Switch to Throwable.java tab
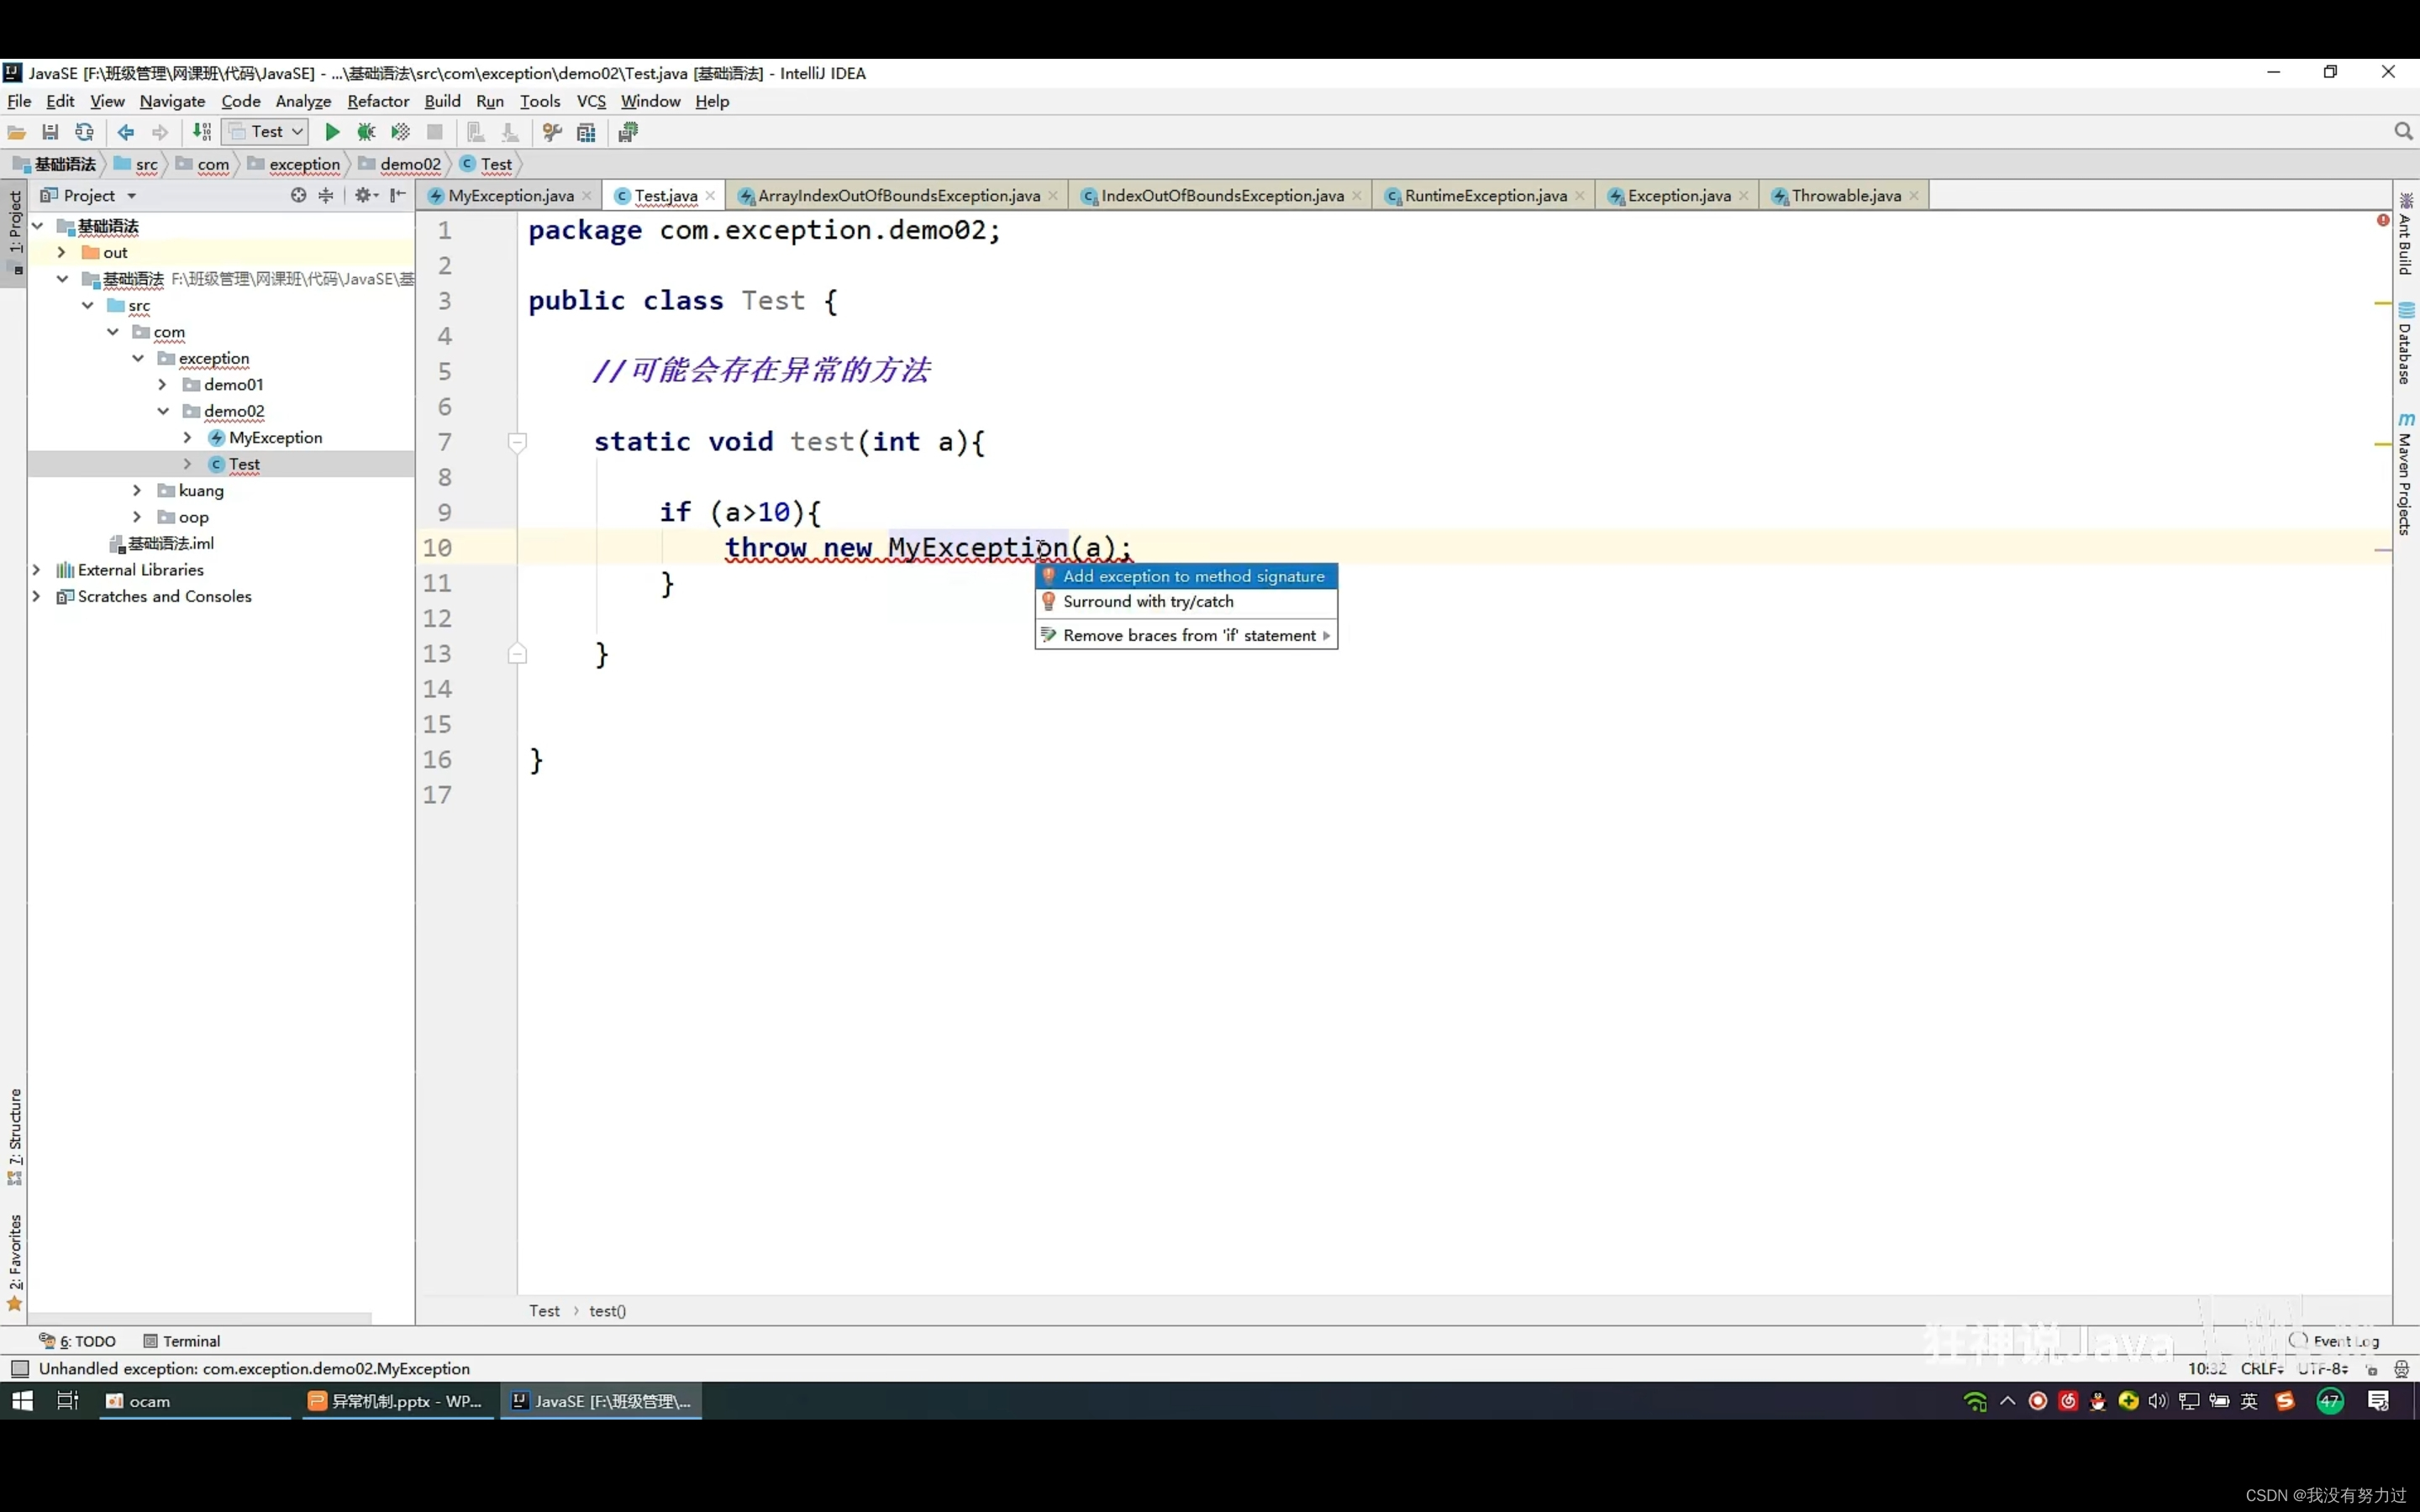The width and height of the screenshot is (2420, 1512). pyautogui.click(x=1845, y=196)
